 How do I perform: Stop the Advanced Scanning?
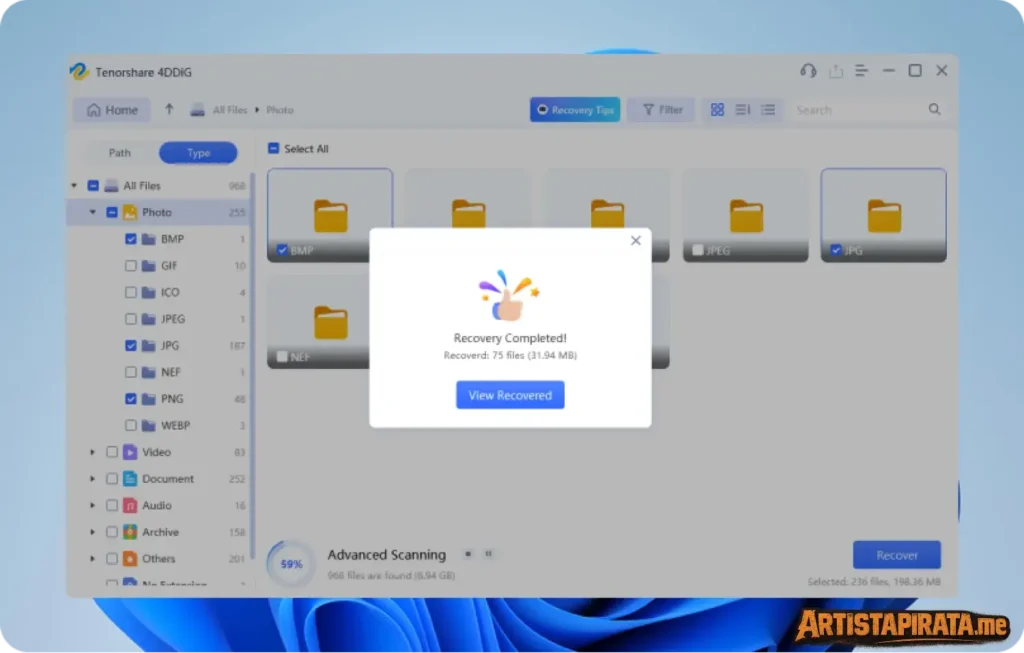point(467,554)
